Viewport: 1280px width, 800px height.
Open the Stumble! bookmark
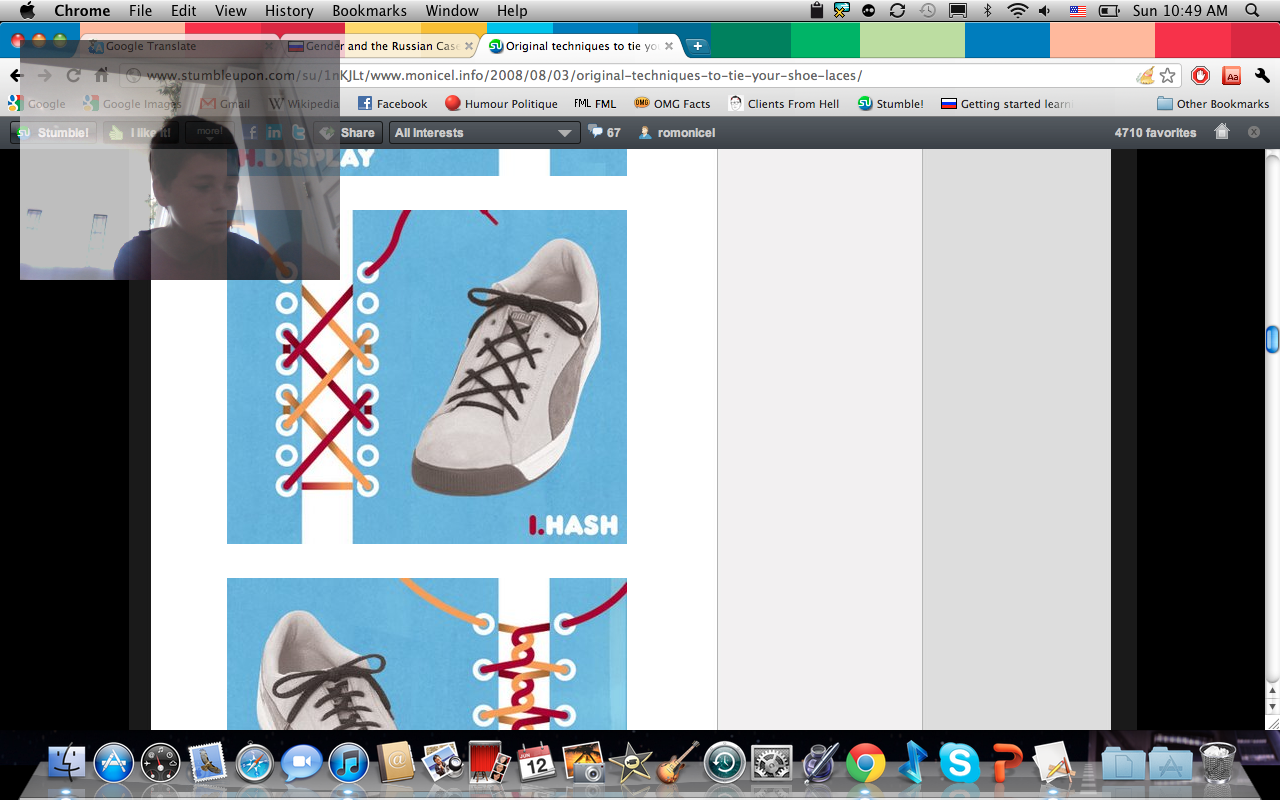click(890, 104)
